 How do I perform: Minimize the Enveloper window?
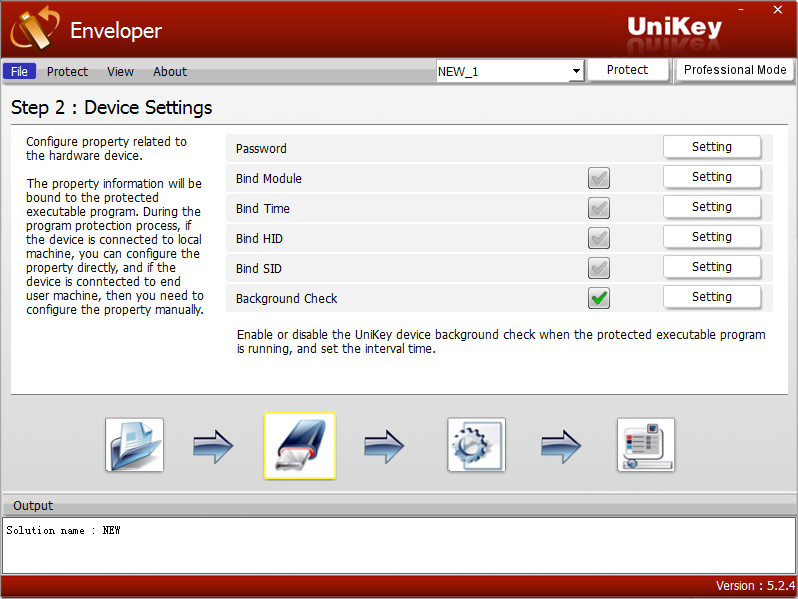click(741, 10)
